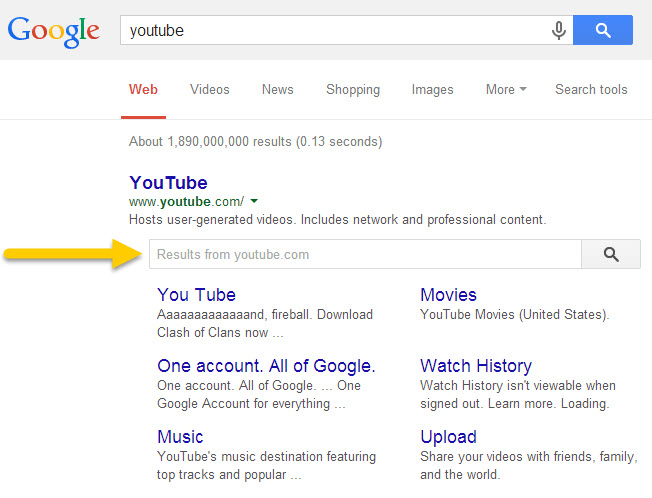Screen dimensions: 652x498
Task: Expand the green arrow beside www.youtube.com
Action: click(x=255, y=201)
